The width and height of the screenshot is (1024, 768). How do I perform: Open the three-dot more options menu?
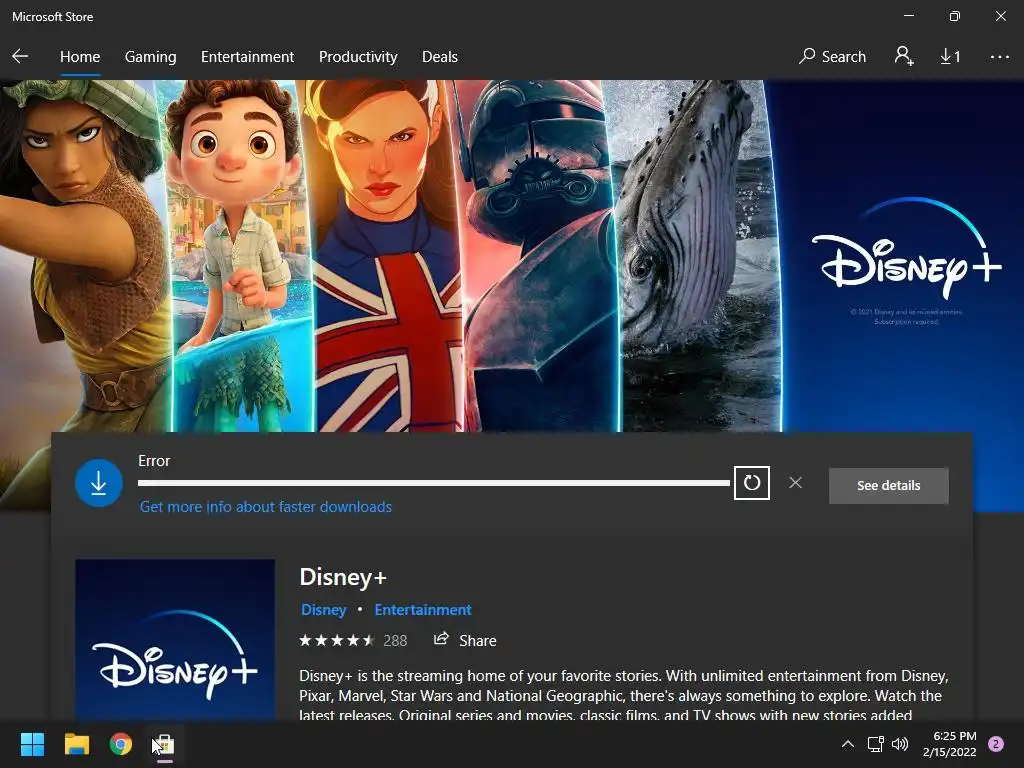click(999, 57)
